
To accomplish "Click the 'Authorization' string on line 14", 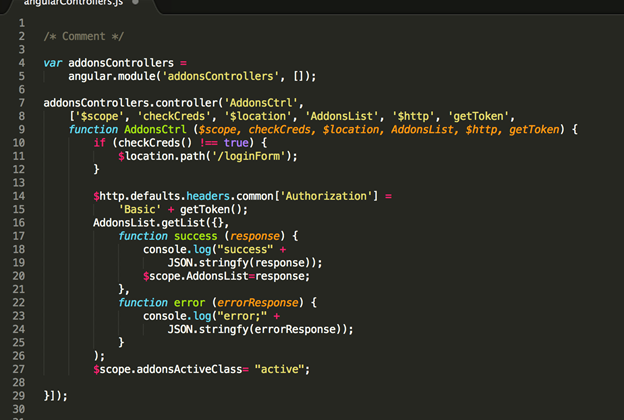I will pos(326,196).
